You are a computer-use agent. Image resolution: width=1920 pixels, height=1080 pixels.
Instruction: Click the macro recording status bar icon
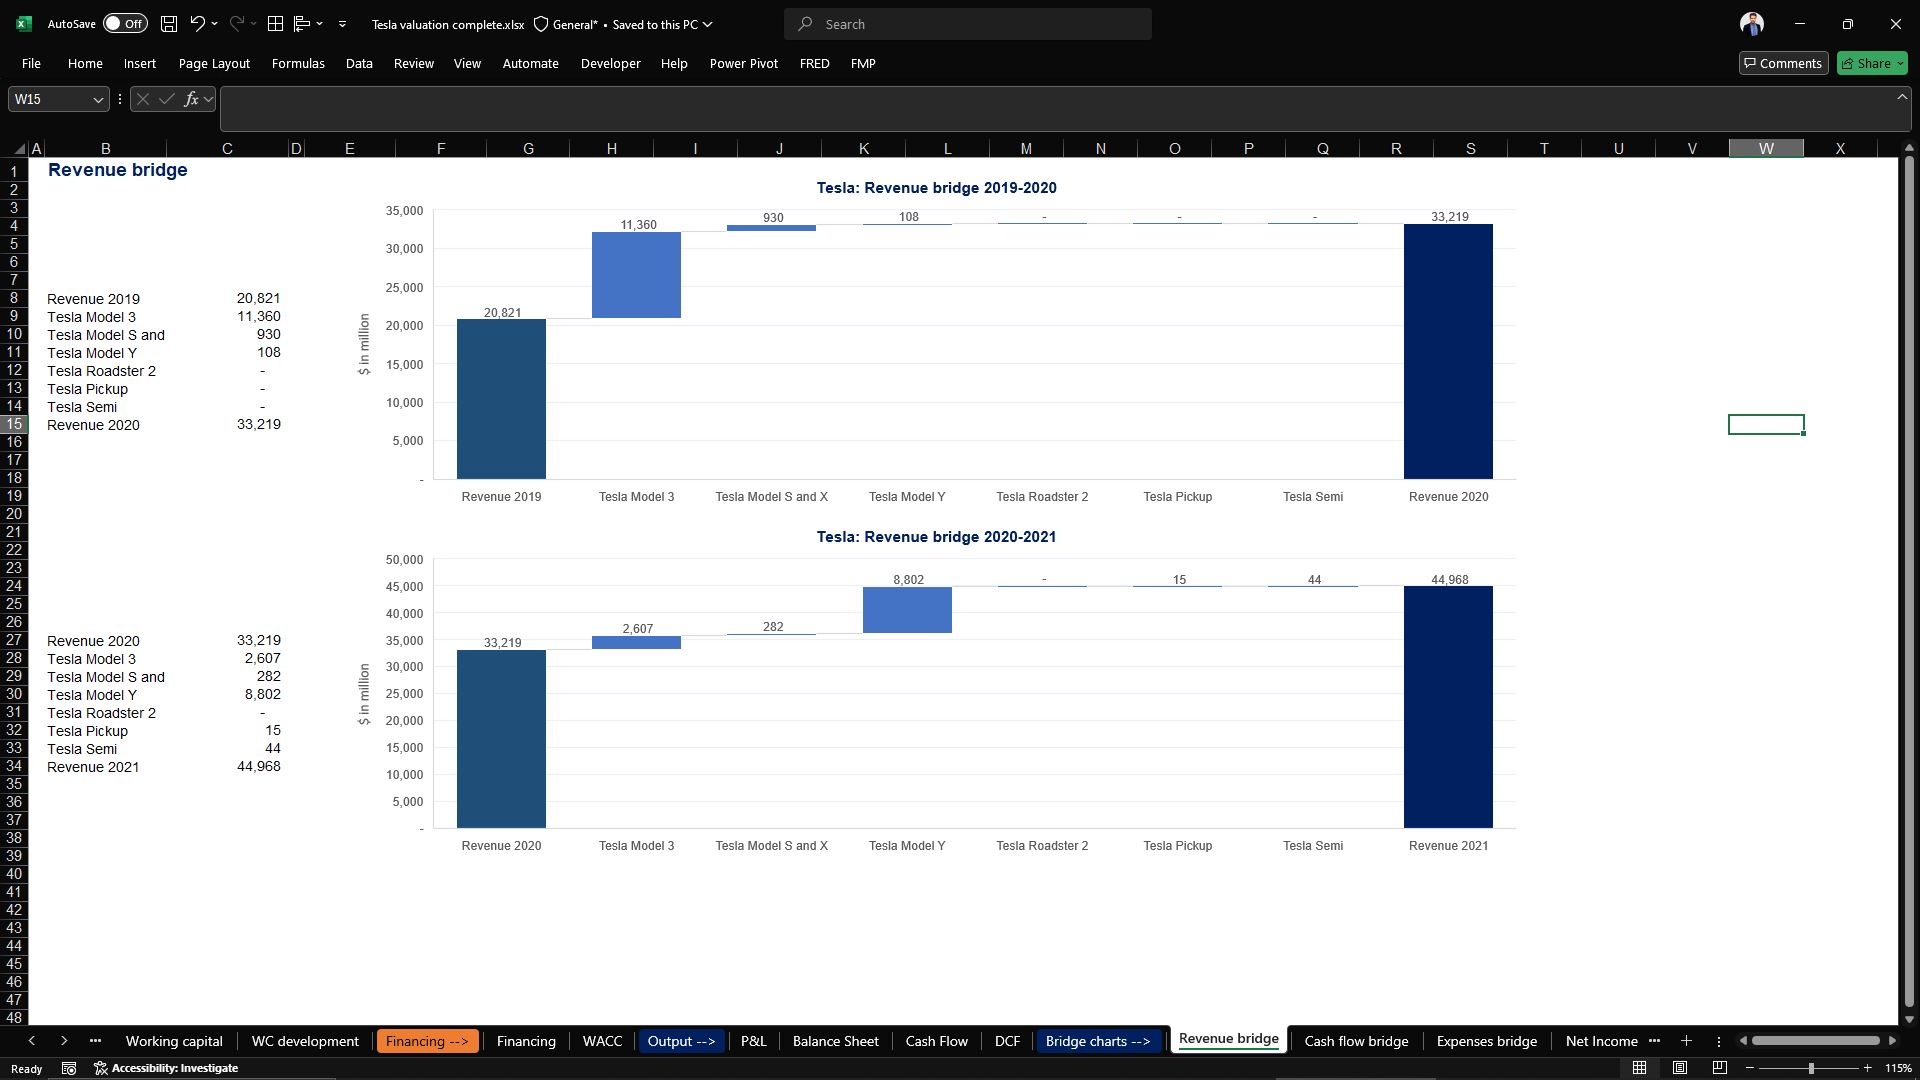(69, 1068)
